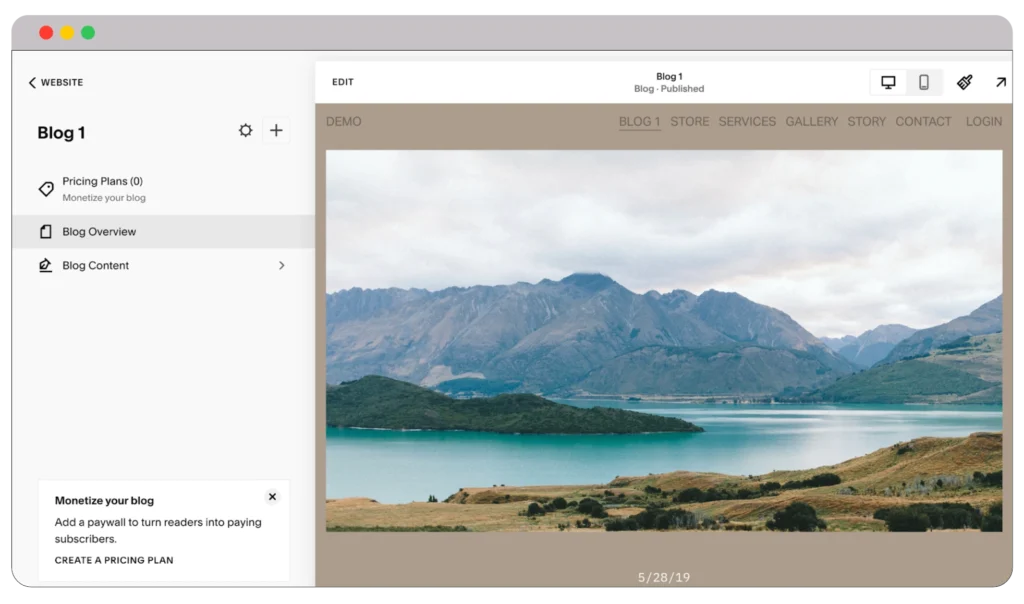Click CREATE A PRICING PLAN
The height and width of the screenshot is (604, 1024).
113,560
